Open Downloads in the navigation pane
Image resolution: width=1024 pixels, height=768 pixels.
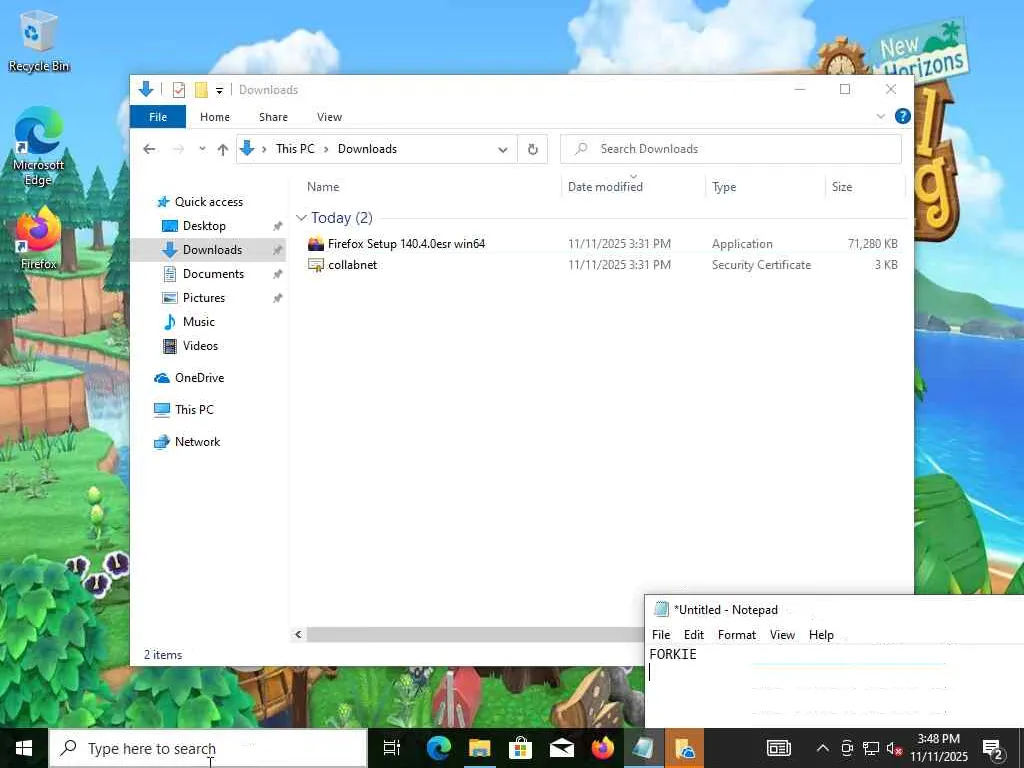(212, 249)
